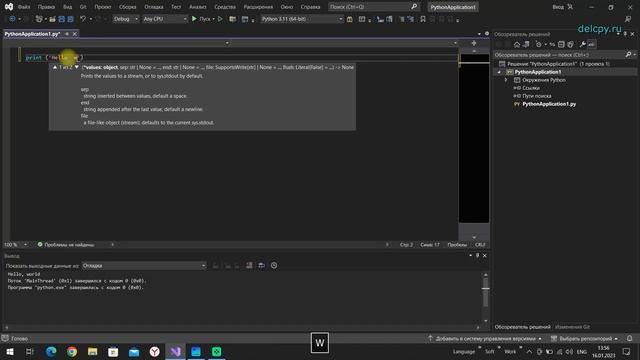Toggle word wrap icon in Output panel
The height and width of the screenshot is (360, 640).
(x=262, y=265)
